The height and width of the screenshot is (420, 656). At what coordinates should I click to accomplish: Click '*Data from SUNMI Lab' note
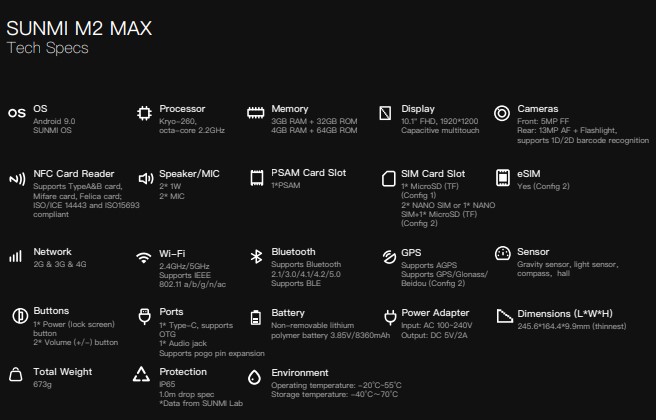tap(201, 403)
